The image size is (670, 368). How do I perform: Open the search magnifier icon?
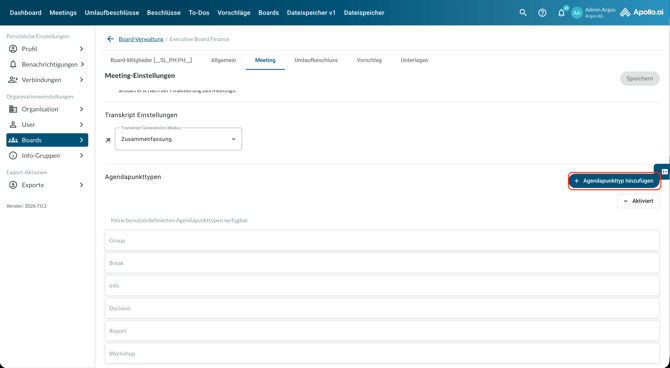click(x=523, y=13)
